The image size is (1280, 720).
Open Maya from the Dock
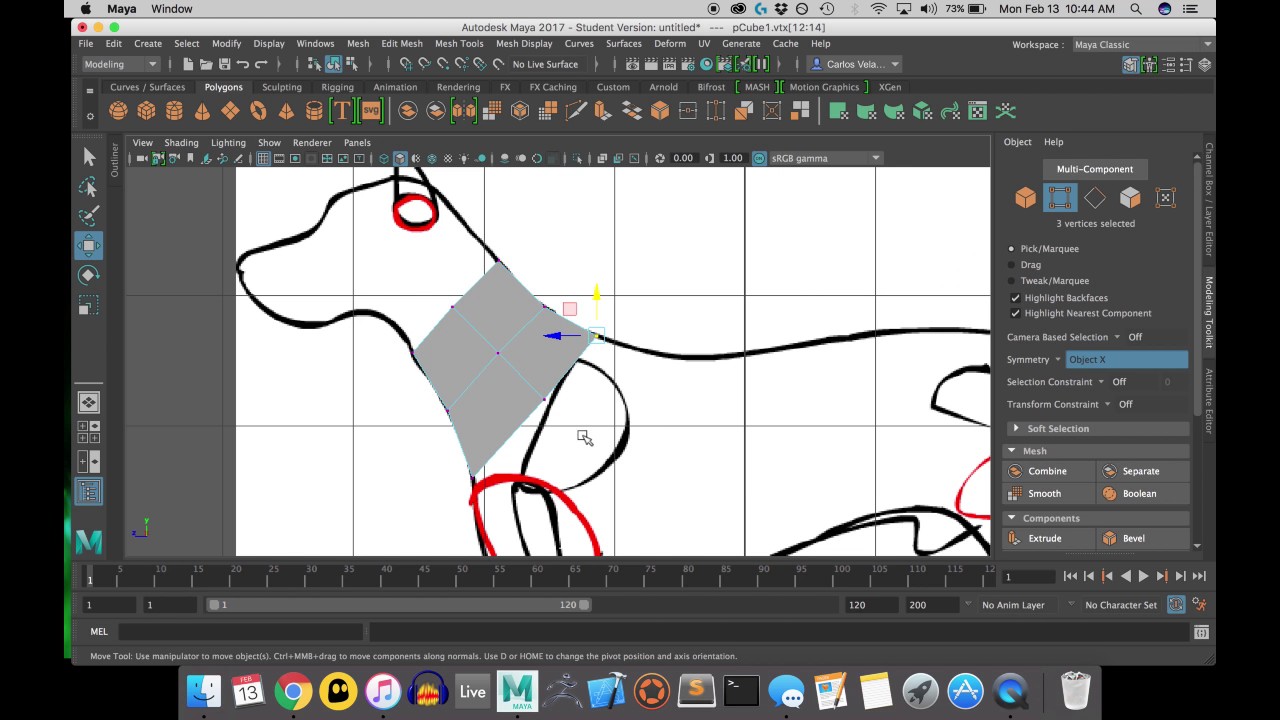pyautogui.click(x=518, y=691)
